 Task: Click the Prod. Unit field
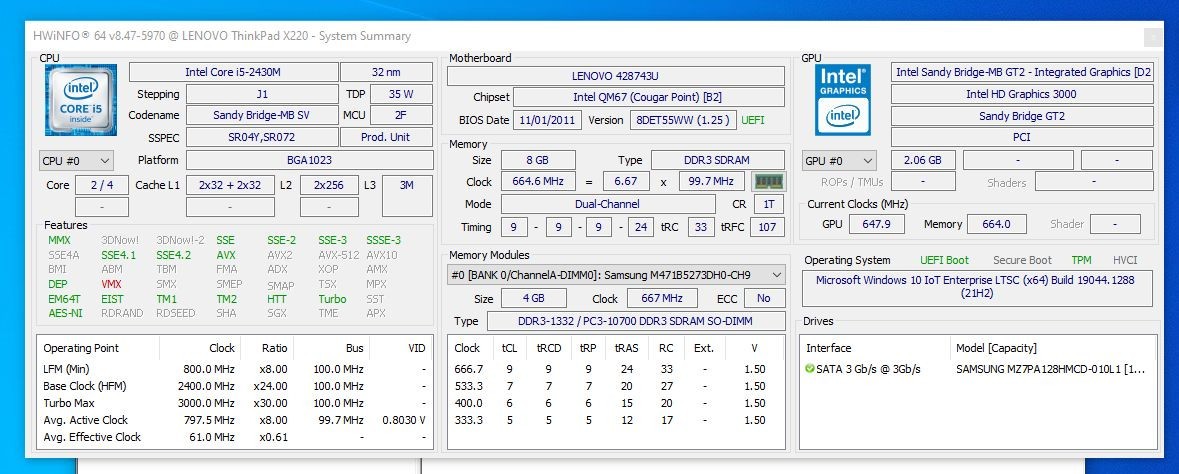[x=386, y=137]
